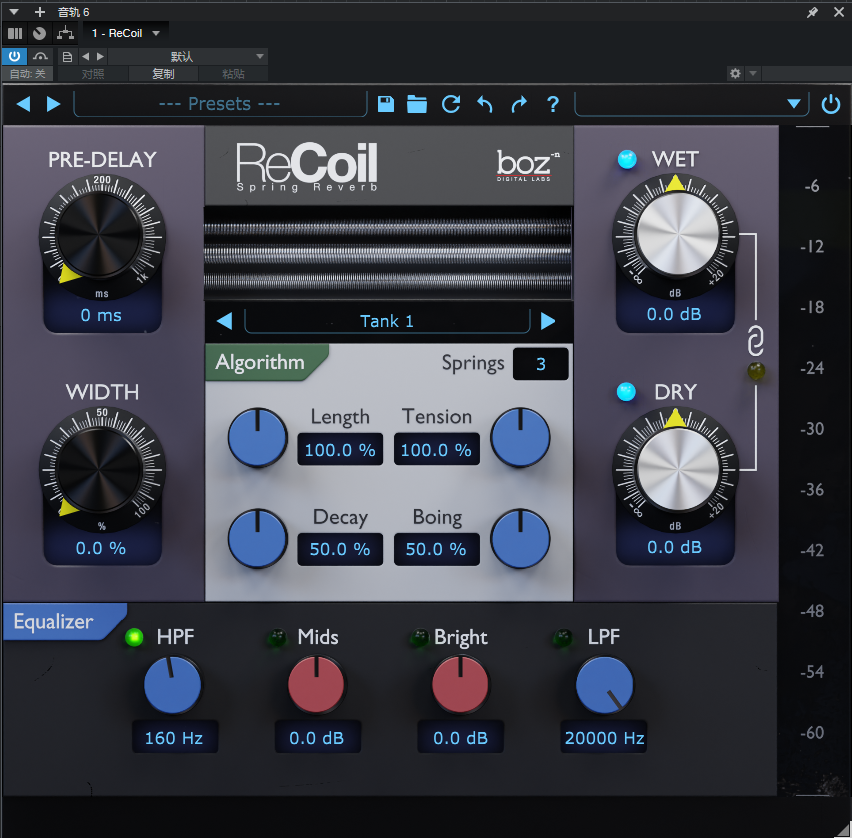Switch to the Equalizer tab
852x838 pixels.
coord(64,621)
